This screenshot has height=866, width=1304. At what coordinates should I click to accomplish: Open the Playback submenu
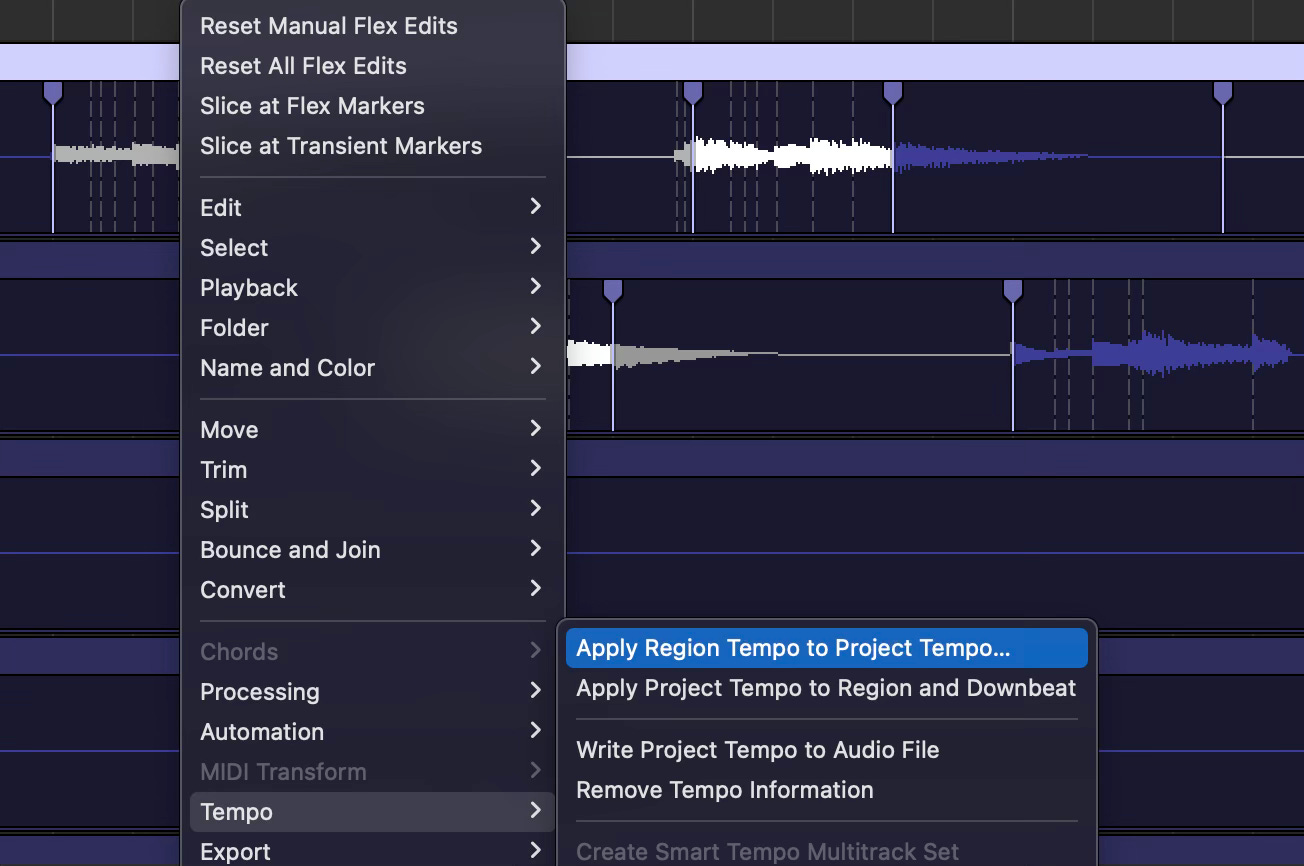click(372, 287)
